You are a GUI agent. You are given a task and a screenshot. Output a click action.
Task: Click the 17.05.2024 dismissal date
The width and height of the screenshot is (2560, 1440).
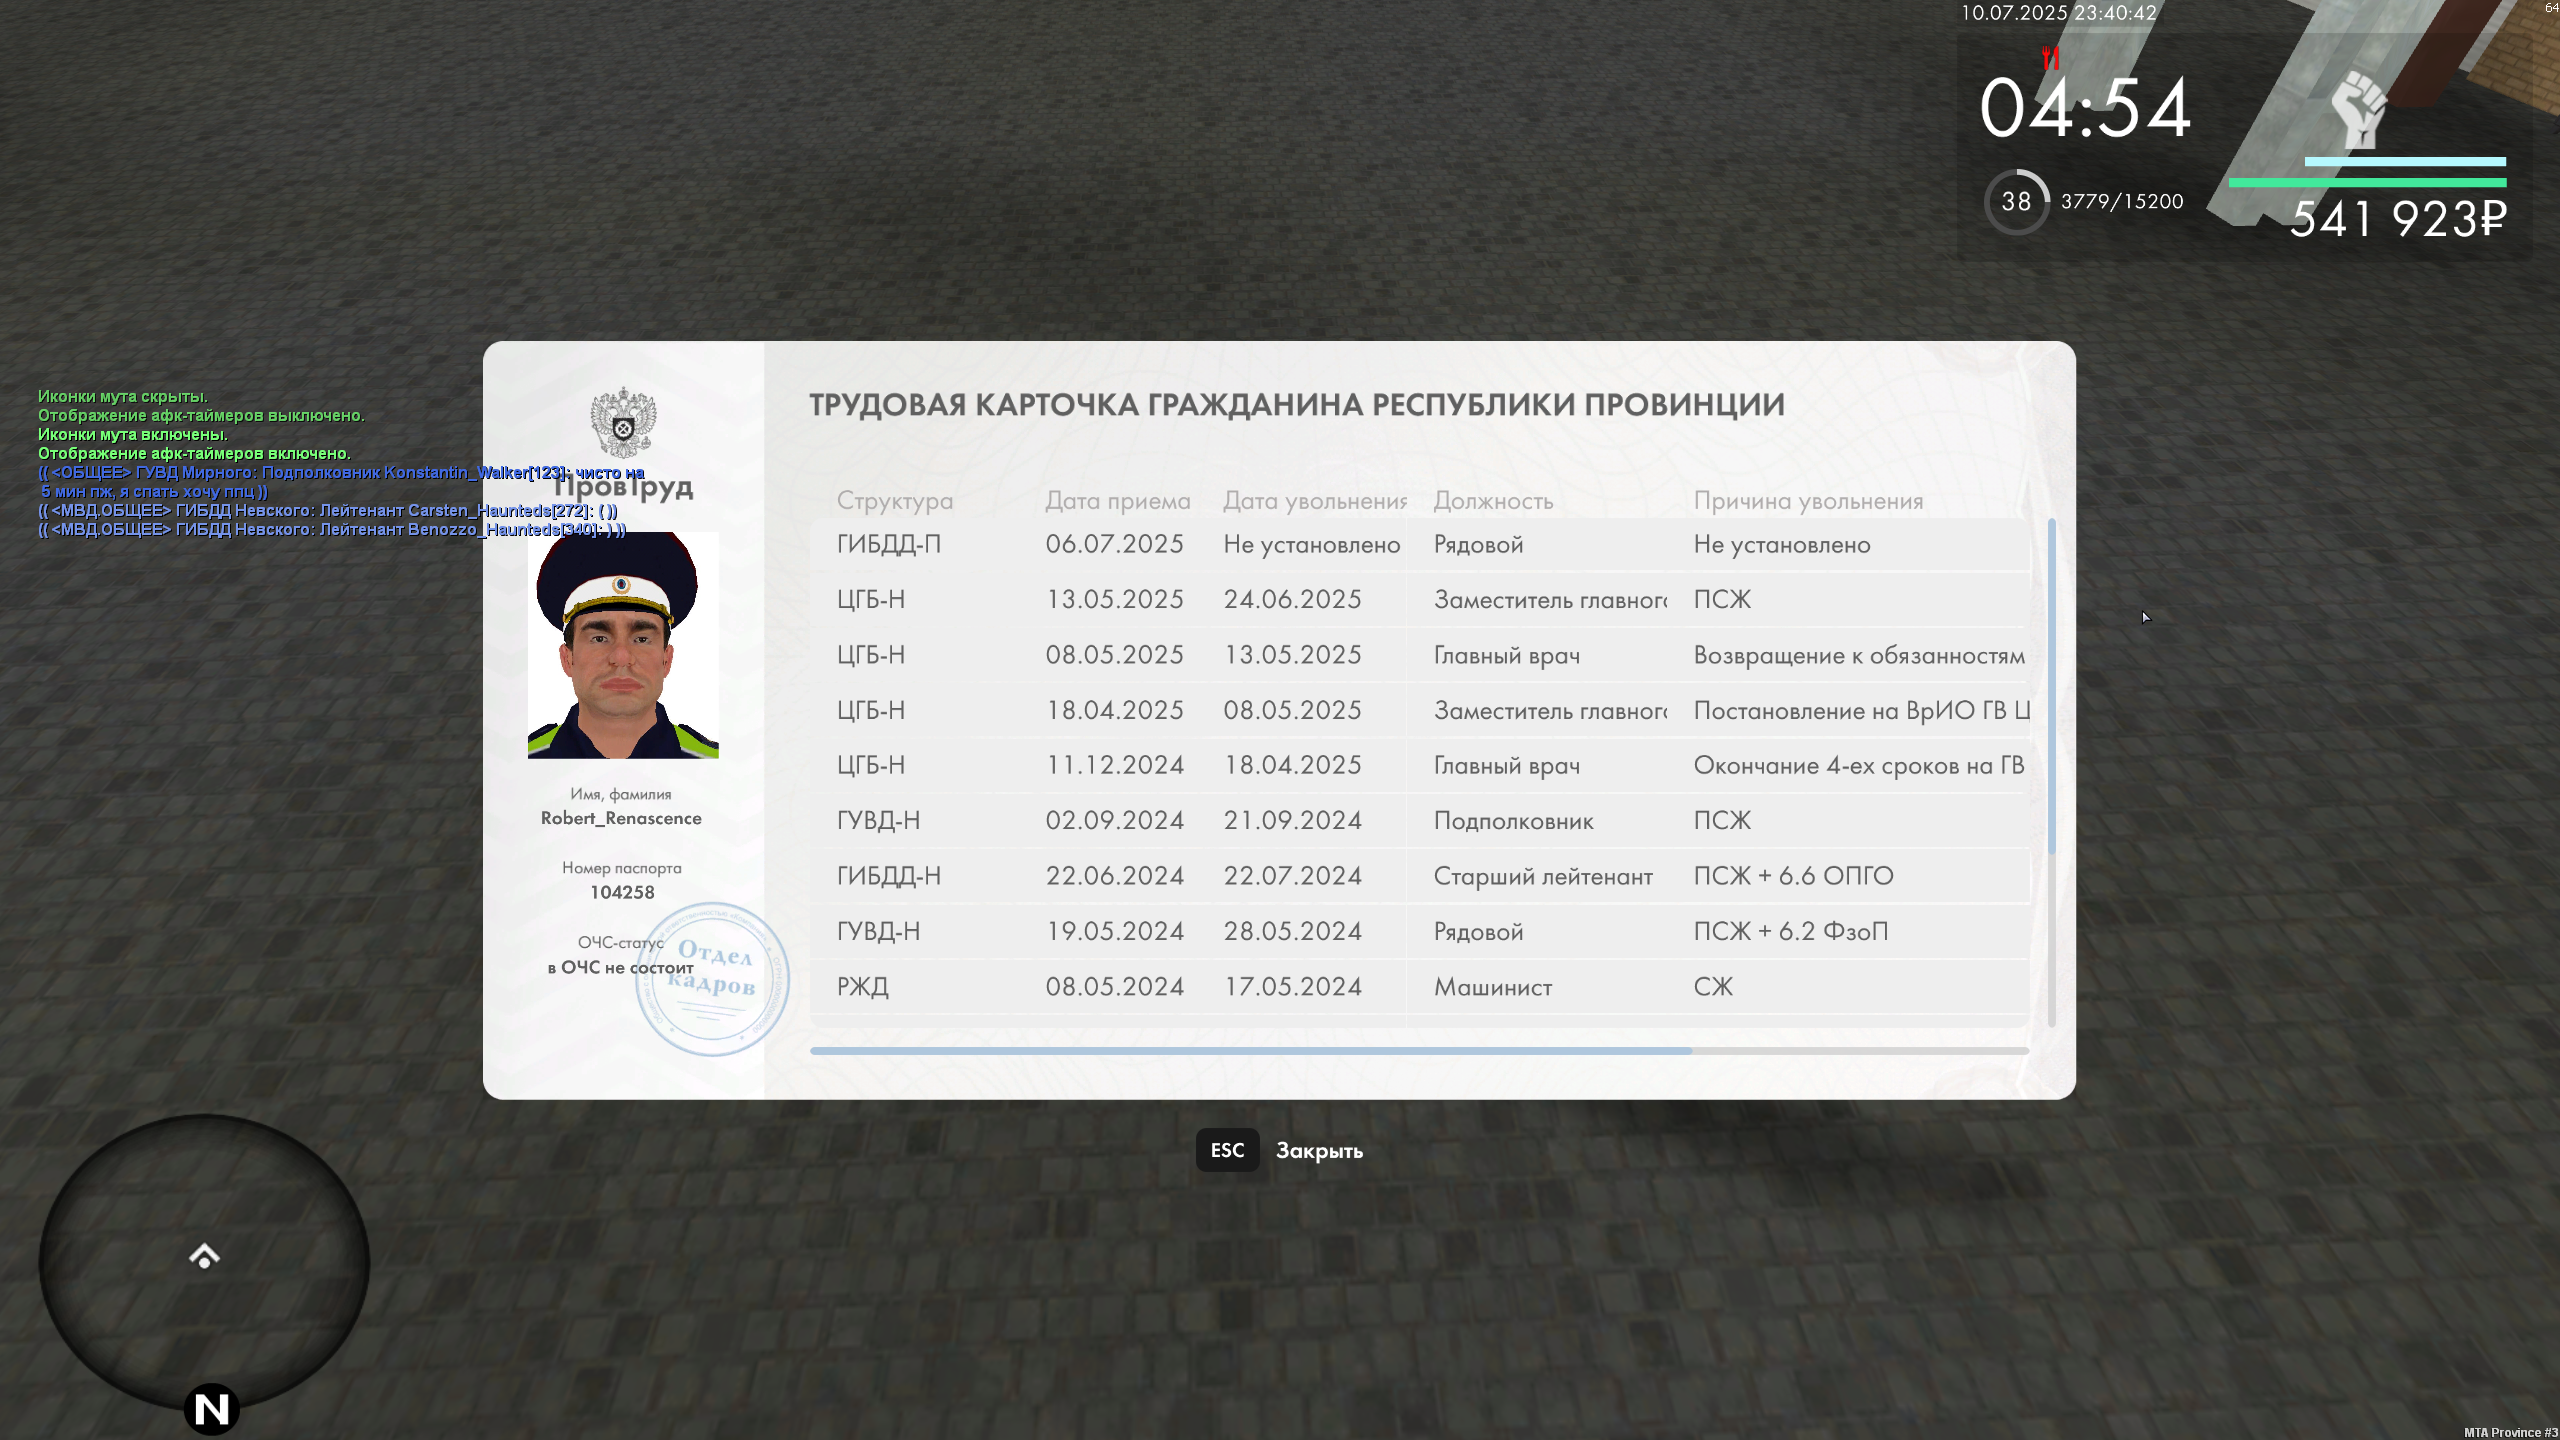pos(1292,987)
